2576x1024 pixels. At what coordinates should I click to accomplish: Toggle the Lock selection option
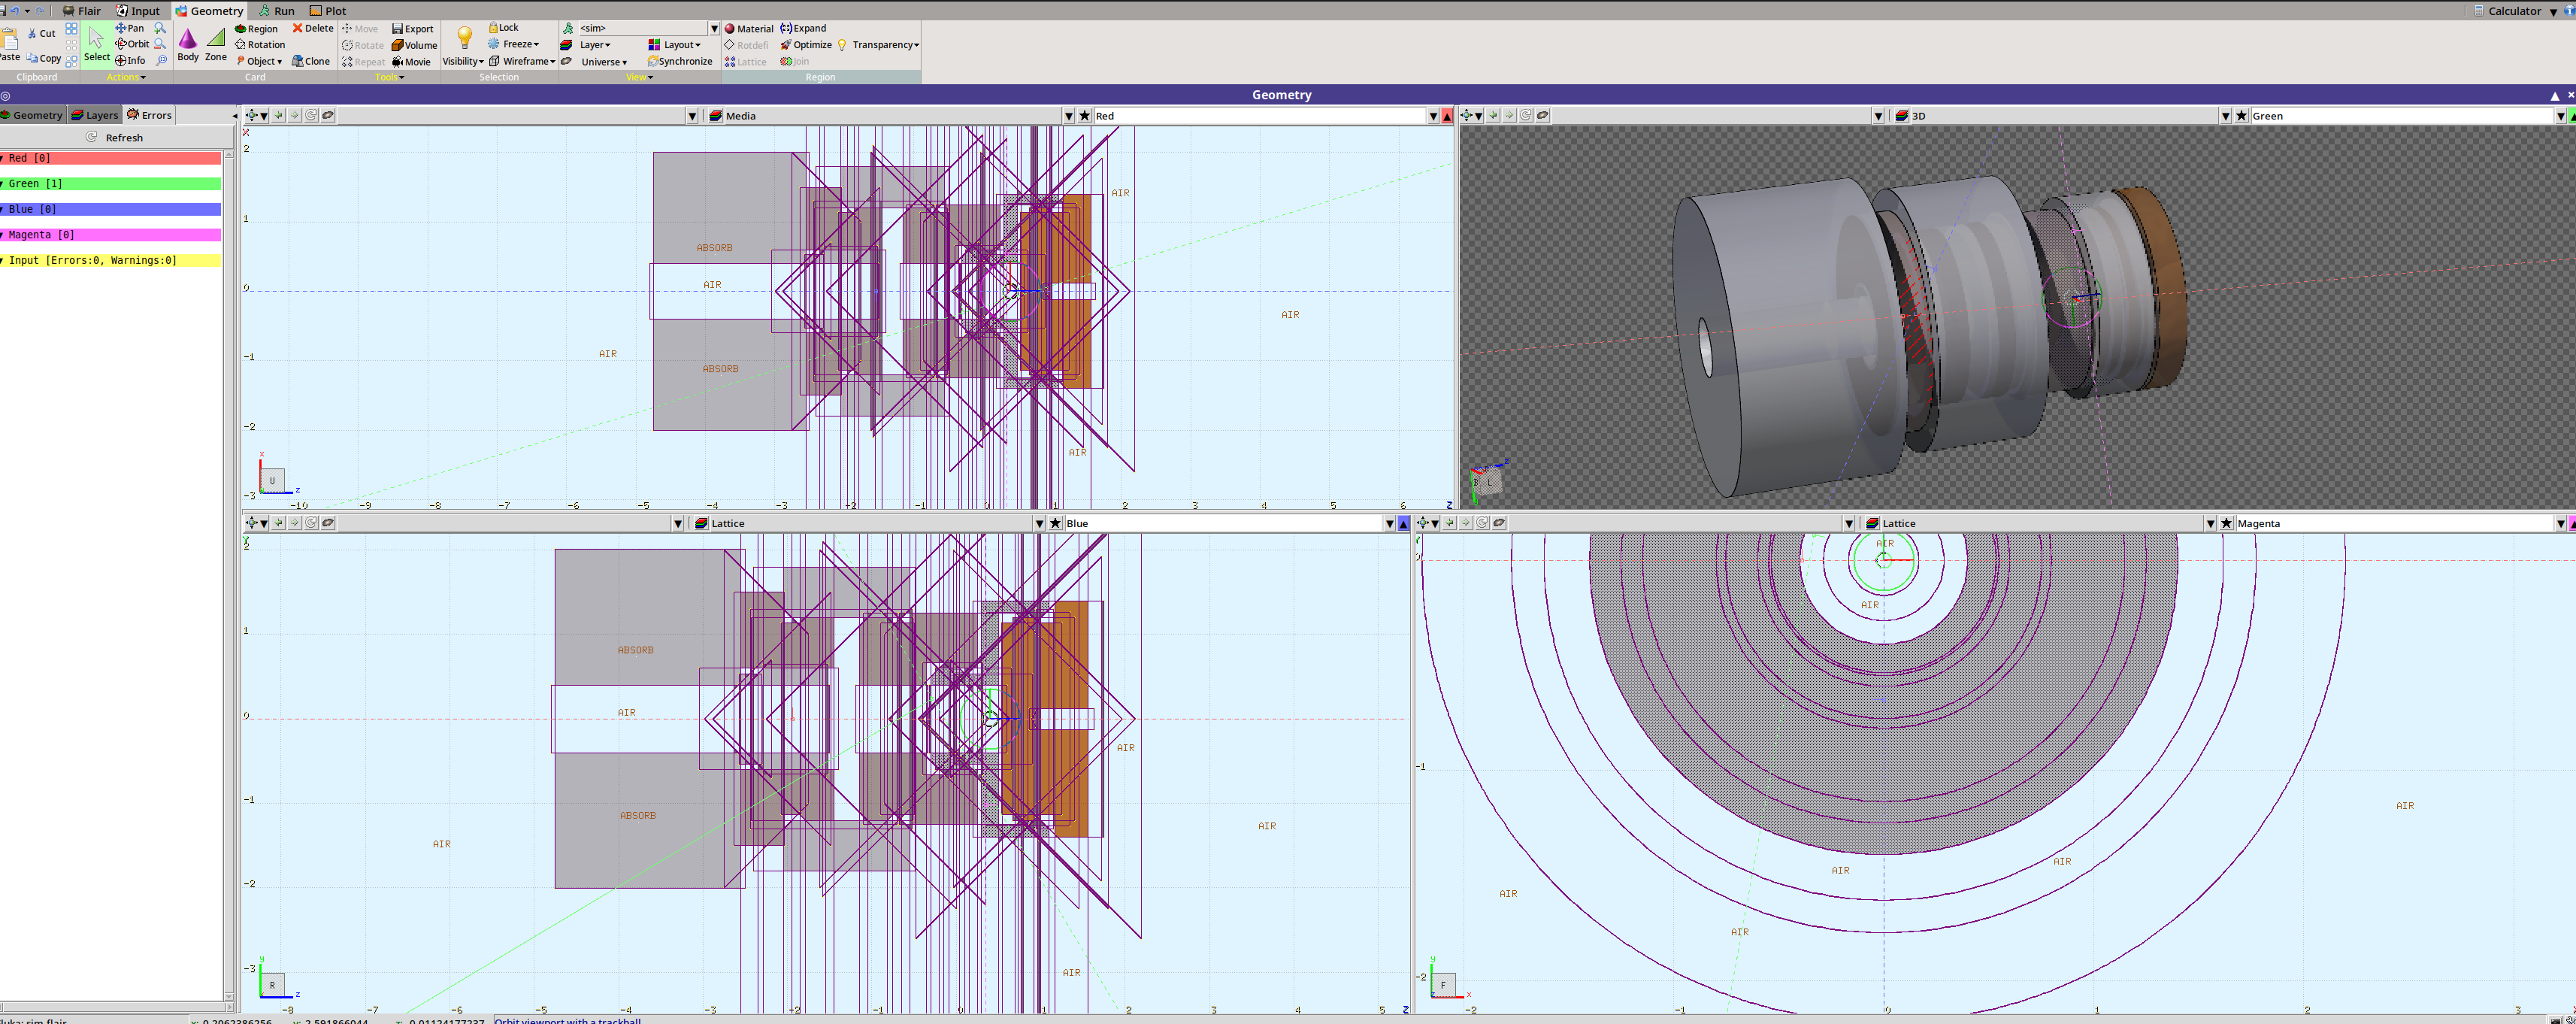[503, 28]
